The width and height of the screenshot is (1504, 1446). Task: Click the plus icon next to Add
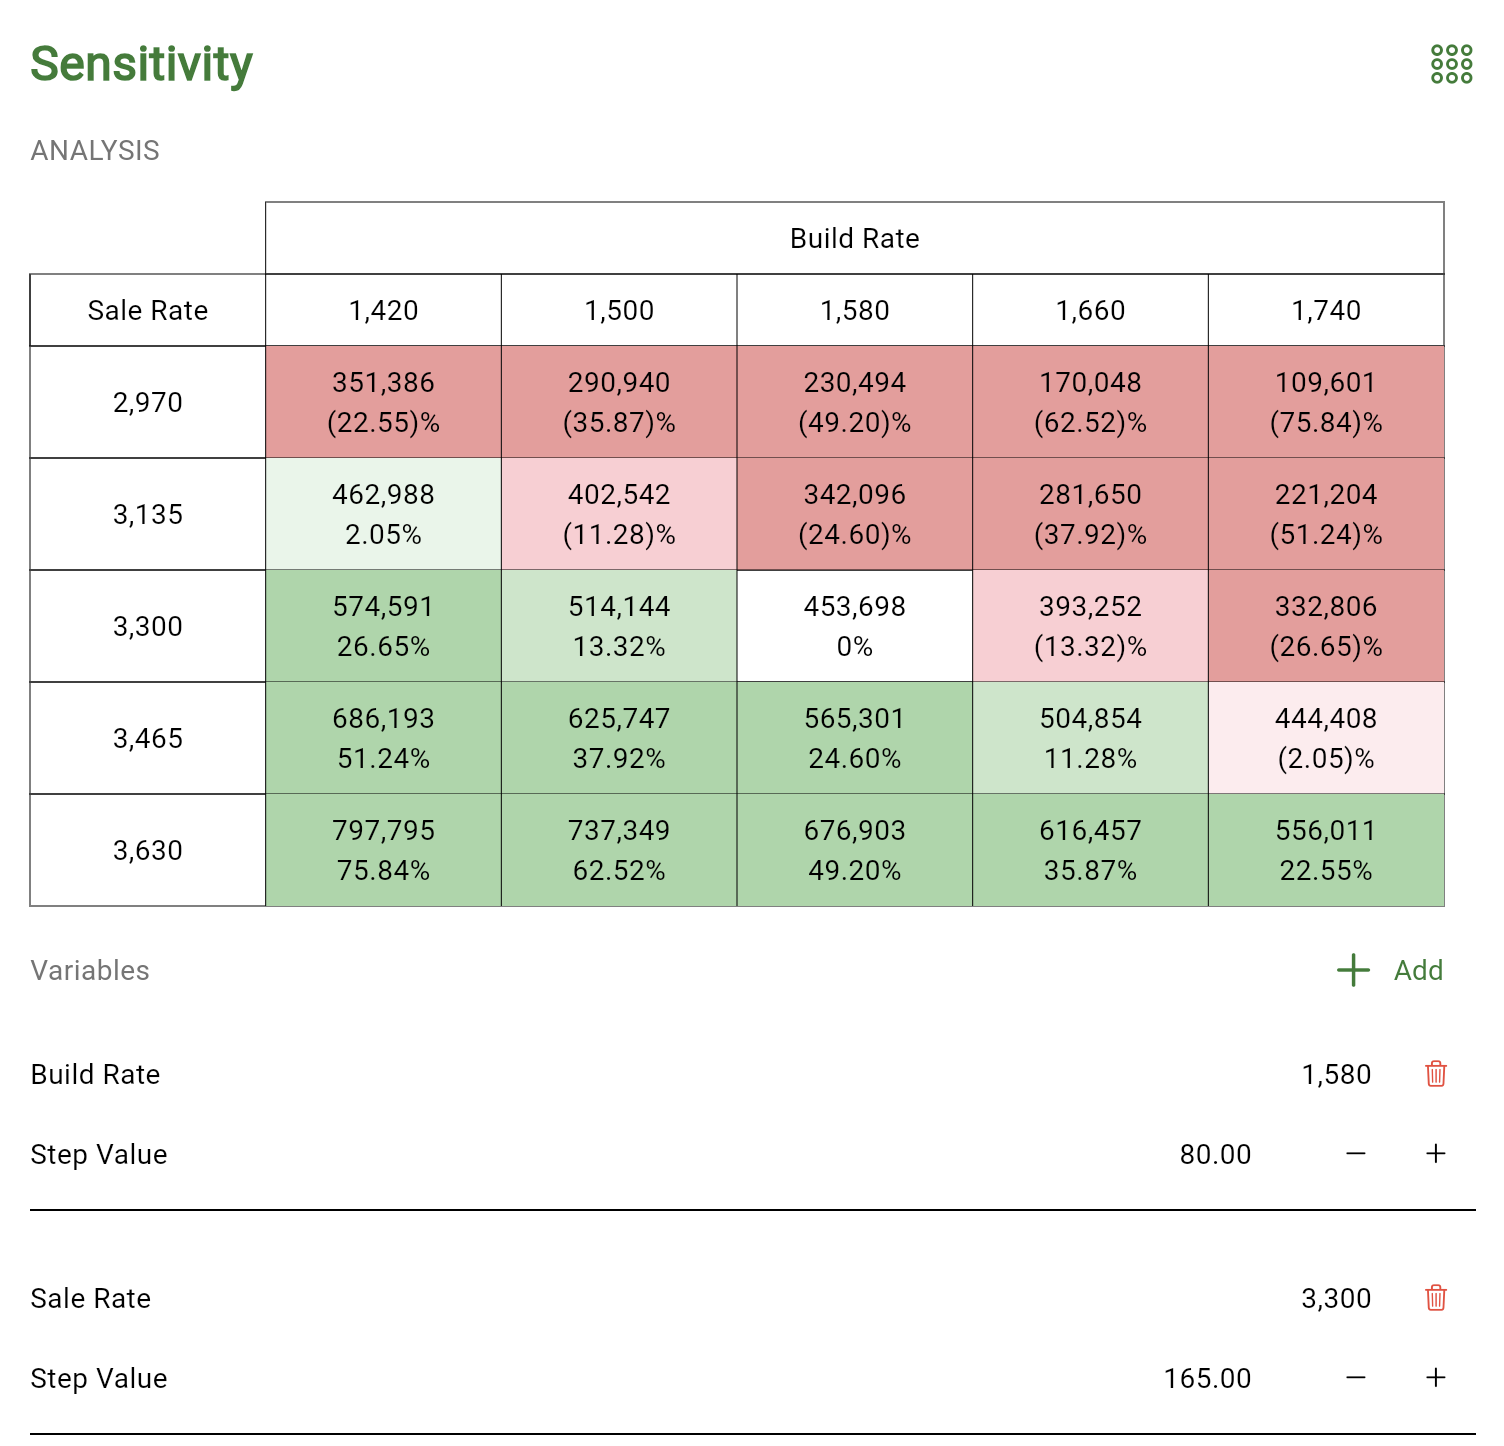click(1352, 970)
